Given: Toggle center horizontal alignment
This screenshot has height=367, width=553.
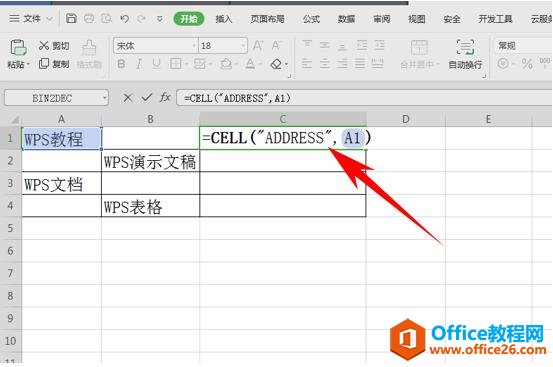Looking at the screenshot, I should (325, 64).
